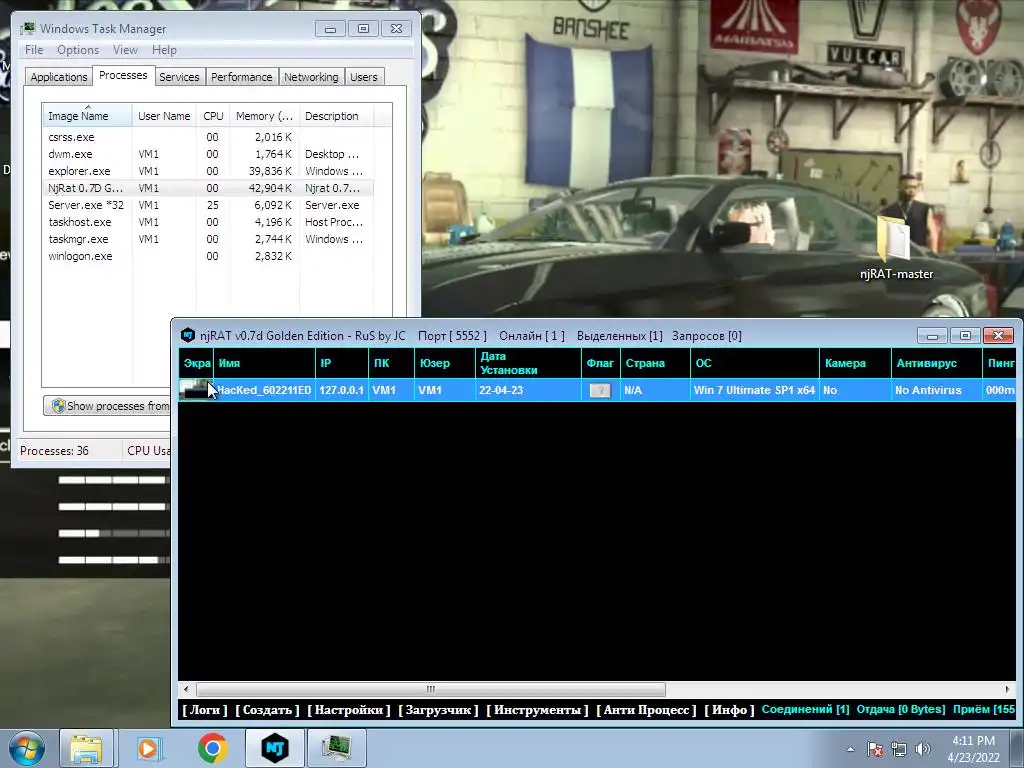The height and width of the screenshot is (768, 1024).
Task: Click the Страна column header
Action: 654,363
